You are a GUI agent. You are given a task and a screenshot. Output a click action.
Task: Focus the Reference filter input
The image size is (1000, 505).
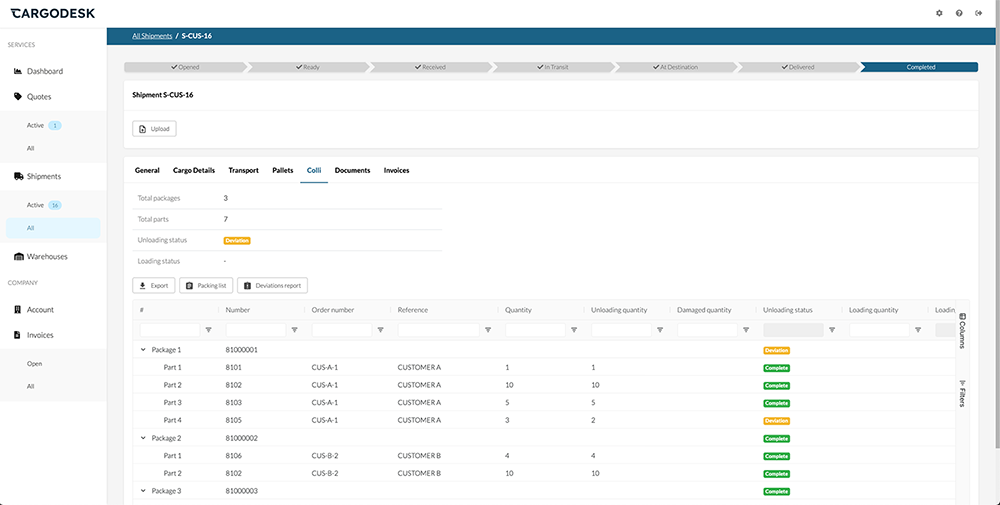(x=439, y=330)
